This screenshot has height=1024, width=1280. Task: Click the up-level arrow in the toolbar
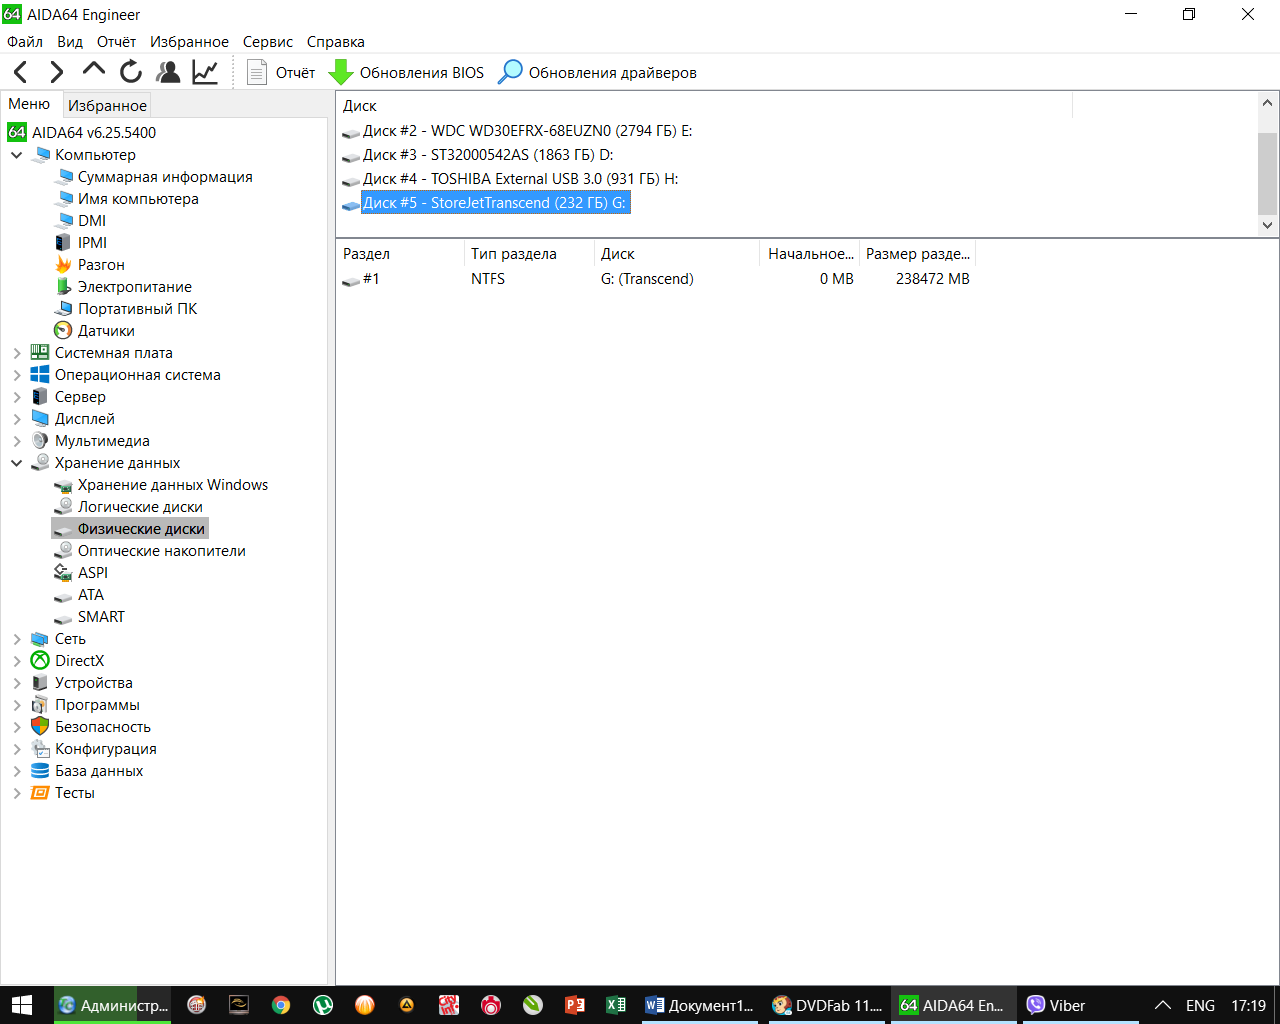click(x=94, y=70)
